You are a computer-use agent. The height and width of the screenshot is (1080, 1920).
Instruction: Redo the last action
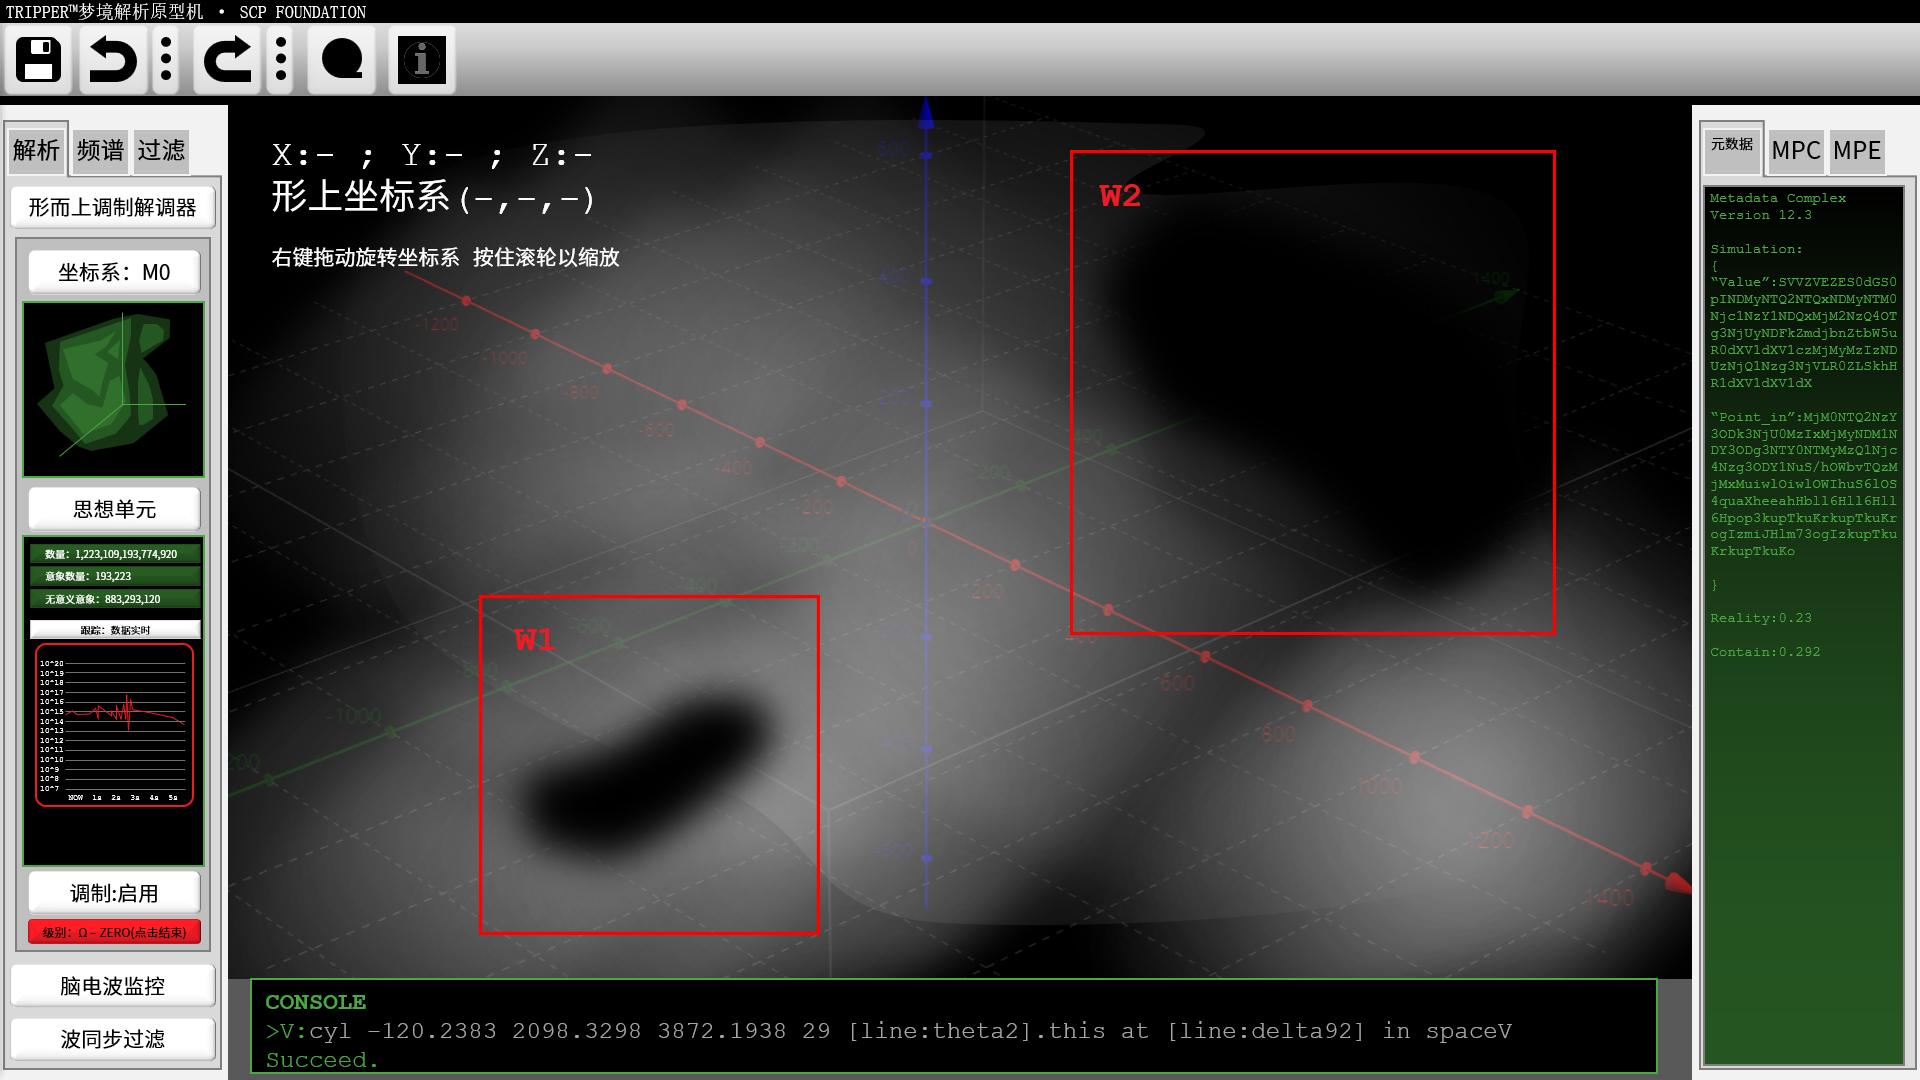(227, 61)
